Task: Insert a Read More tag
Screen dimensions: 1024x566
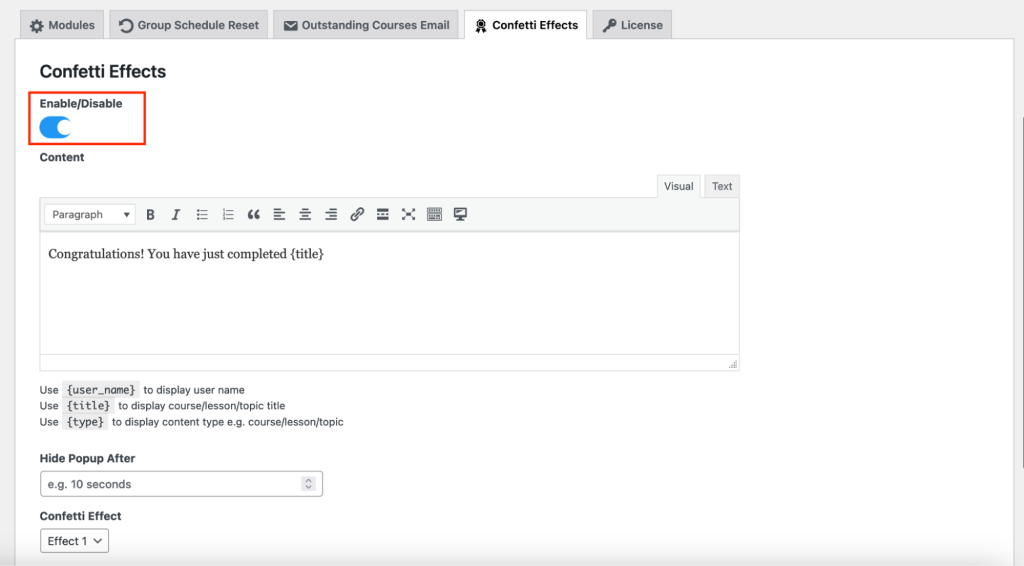Action: point(382,214)
